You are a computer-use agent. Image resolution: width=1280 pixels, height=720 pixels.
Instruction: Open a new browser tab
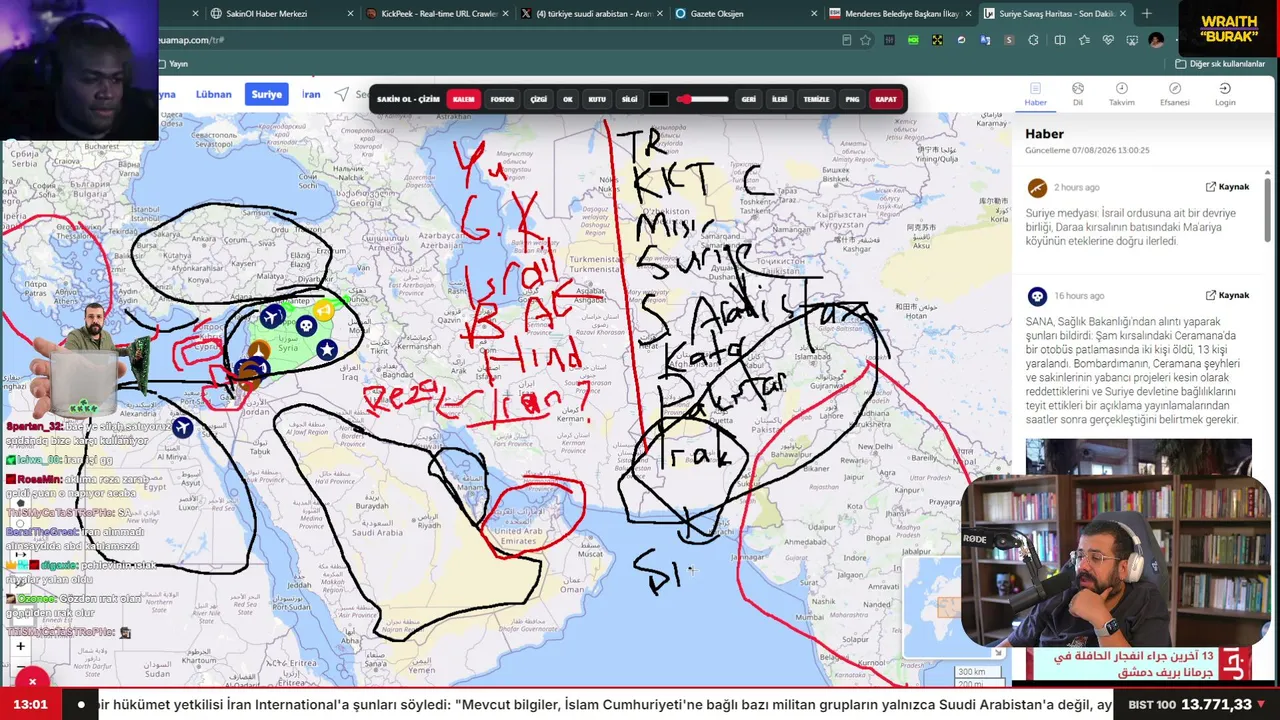pyautogui.click(x=1147, y=14)
